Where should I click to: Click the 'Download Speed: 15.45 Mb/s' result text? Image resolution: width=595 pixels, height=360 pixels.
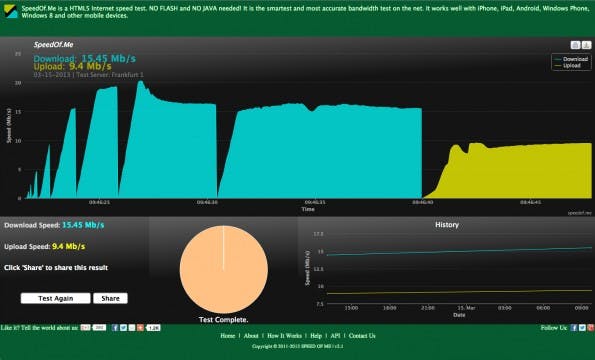[x=54, y=225]
